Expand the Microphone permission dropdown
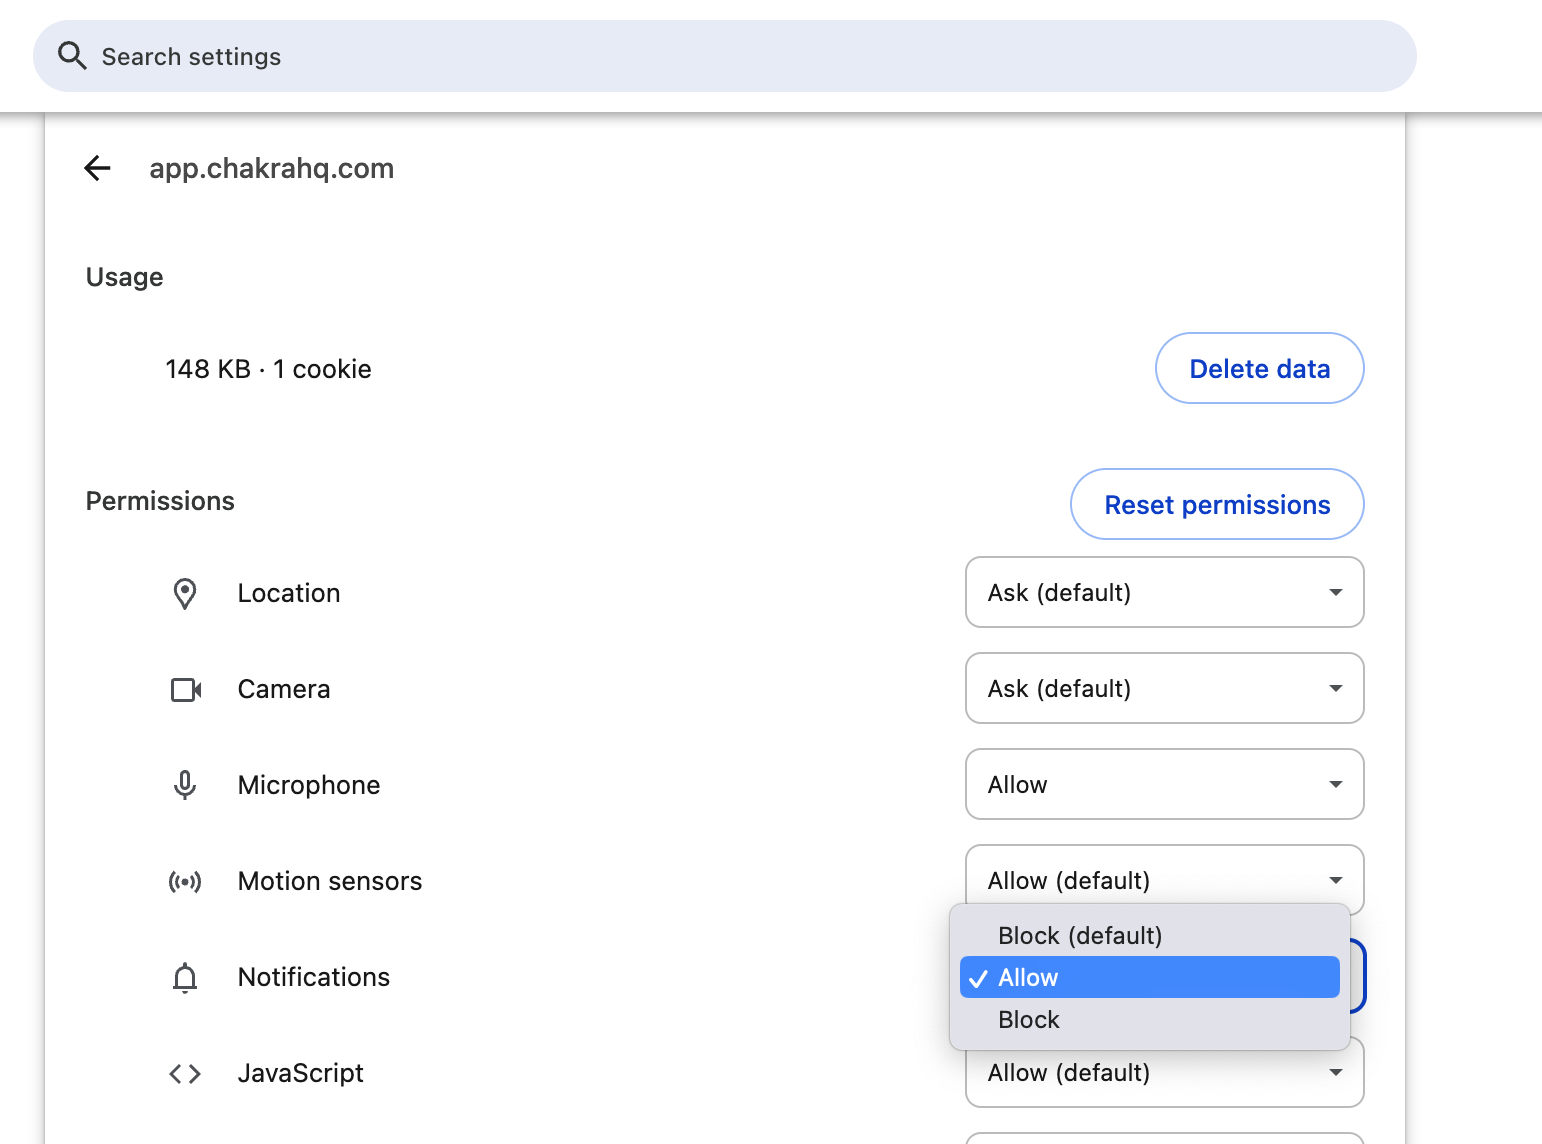 [1164, 784]
